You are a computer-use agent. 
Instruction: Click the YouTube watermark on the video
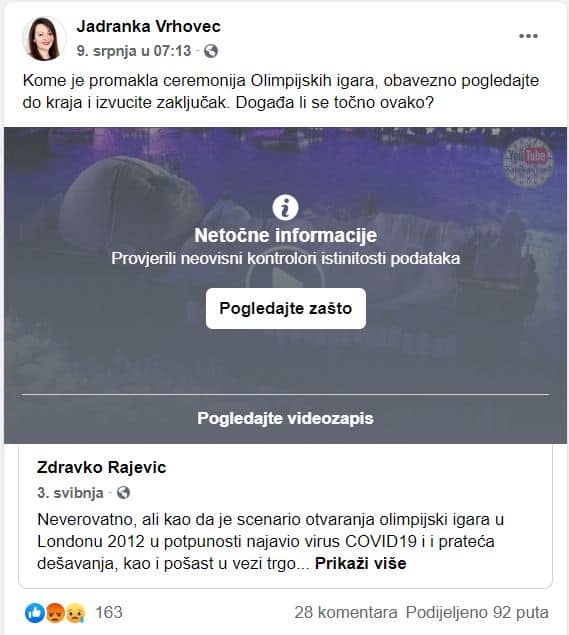528,162
